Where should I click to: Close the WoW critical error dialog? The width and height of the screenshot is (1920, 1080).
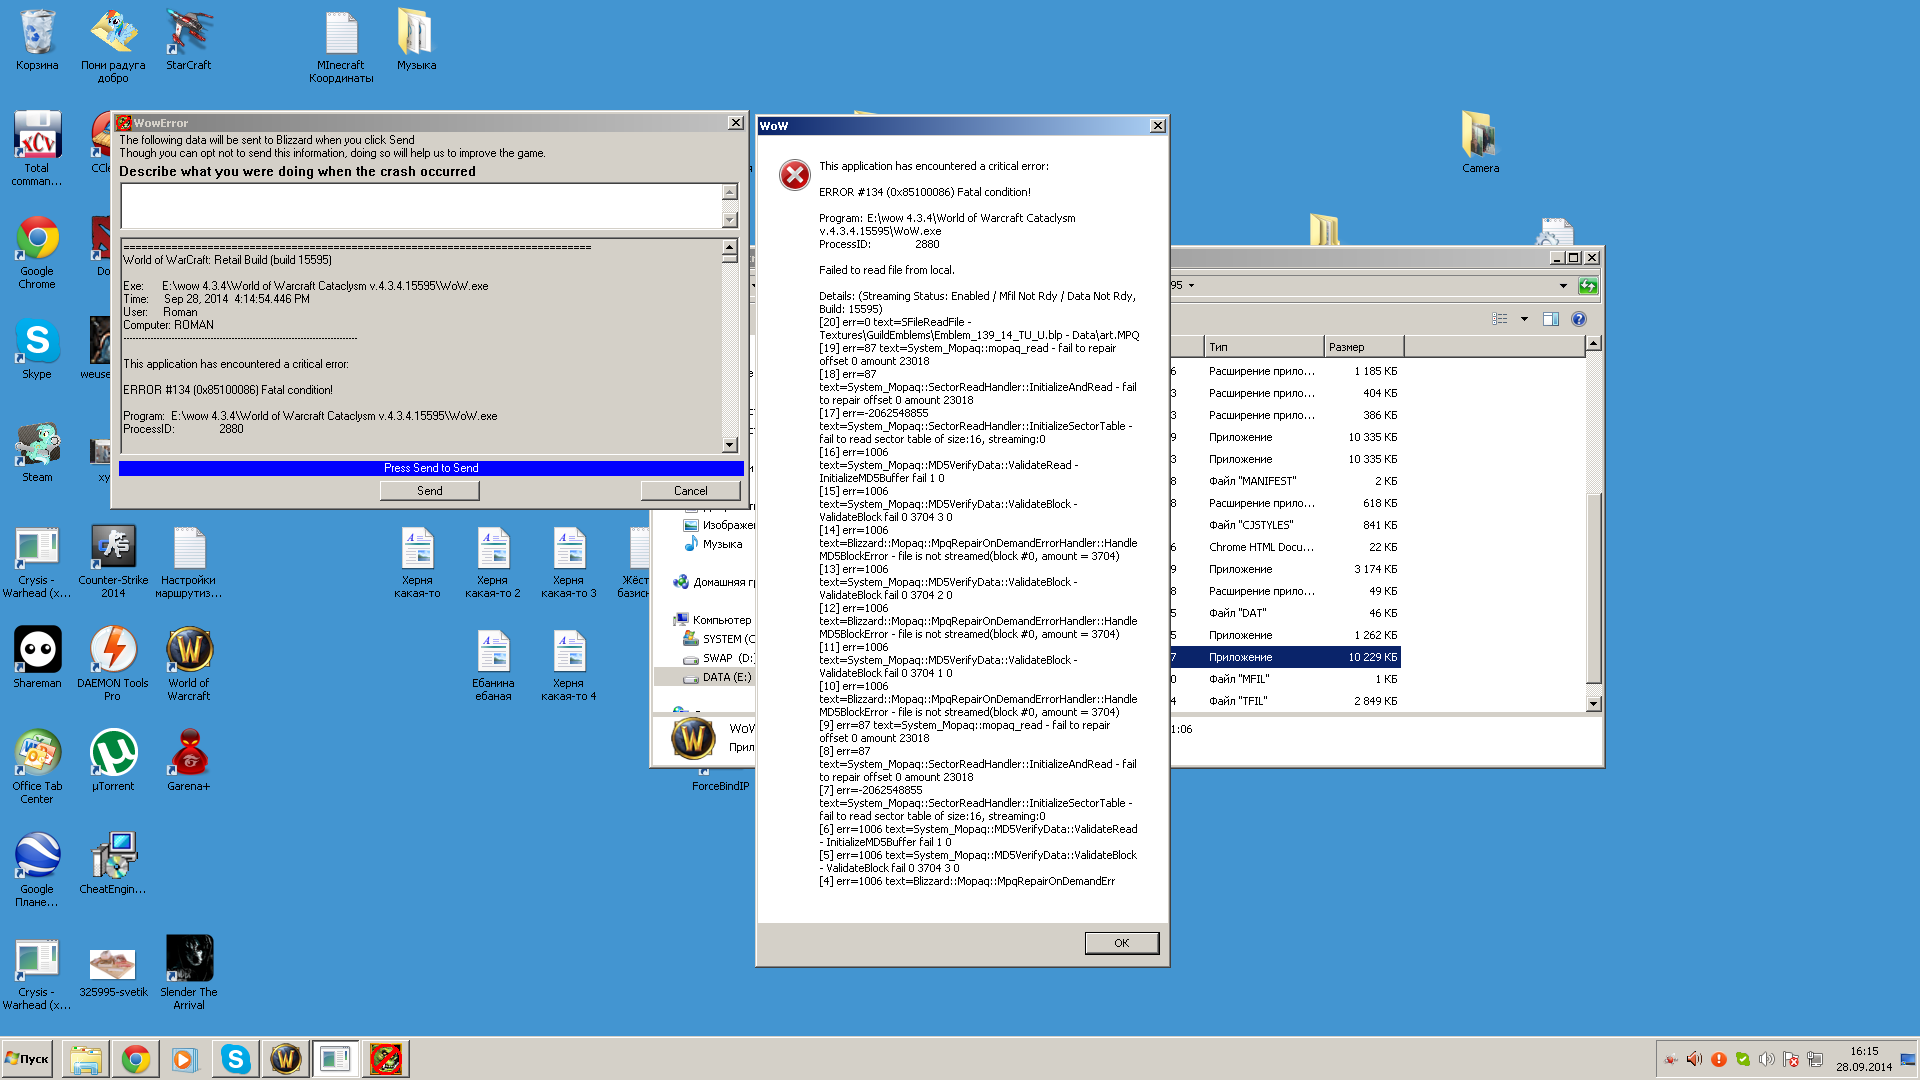coord(1157,126)
